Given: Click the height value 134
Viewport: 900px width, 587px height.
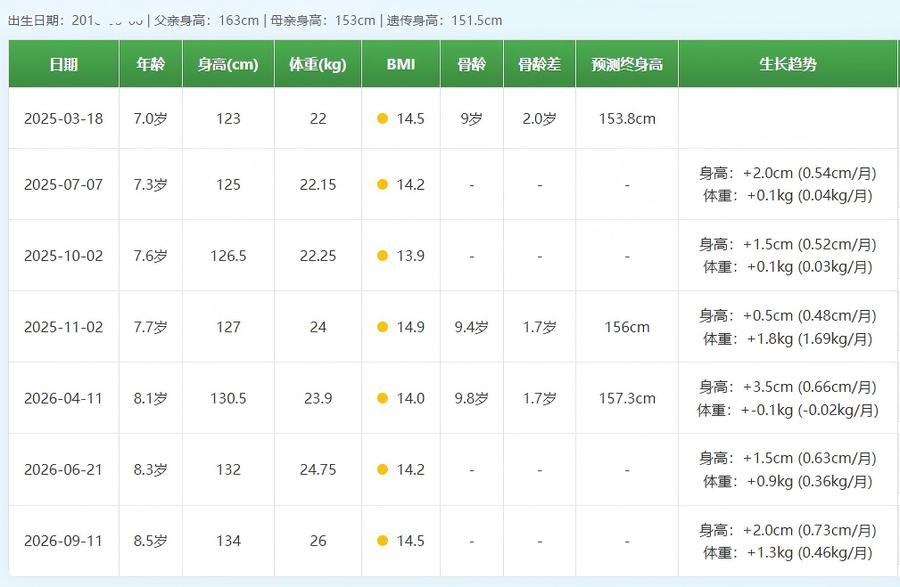Looking at the screenshot, I should (x=228, y=541).
